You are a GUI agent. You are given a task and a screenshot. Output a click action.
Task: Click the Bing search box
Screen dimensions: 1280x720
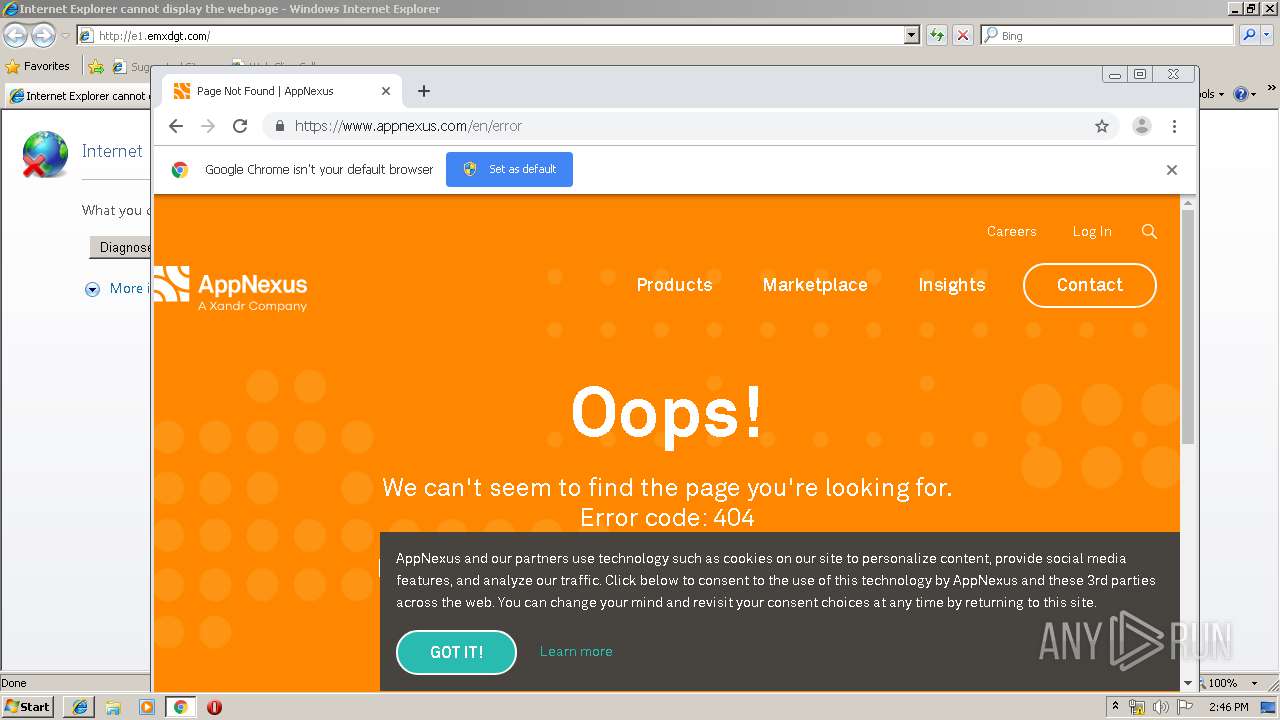pos(1107,36)
